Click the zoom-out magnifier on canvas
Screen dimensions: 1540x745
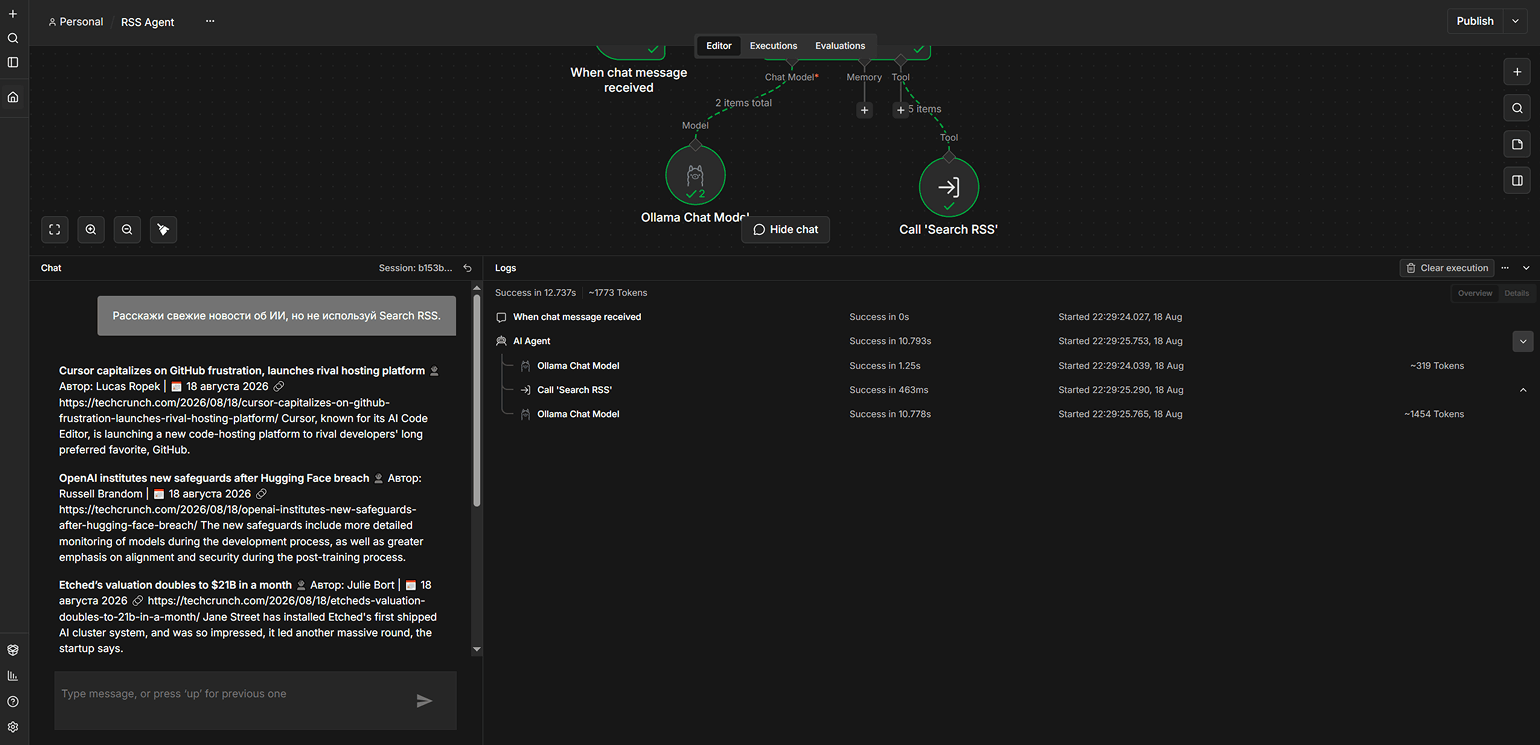click(127, 230)
